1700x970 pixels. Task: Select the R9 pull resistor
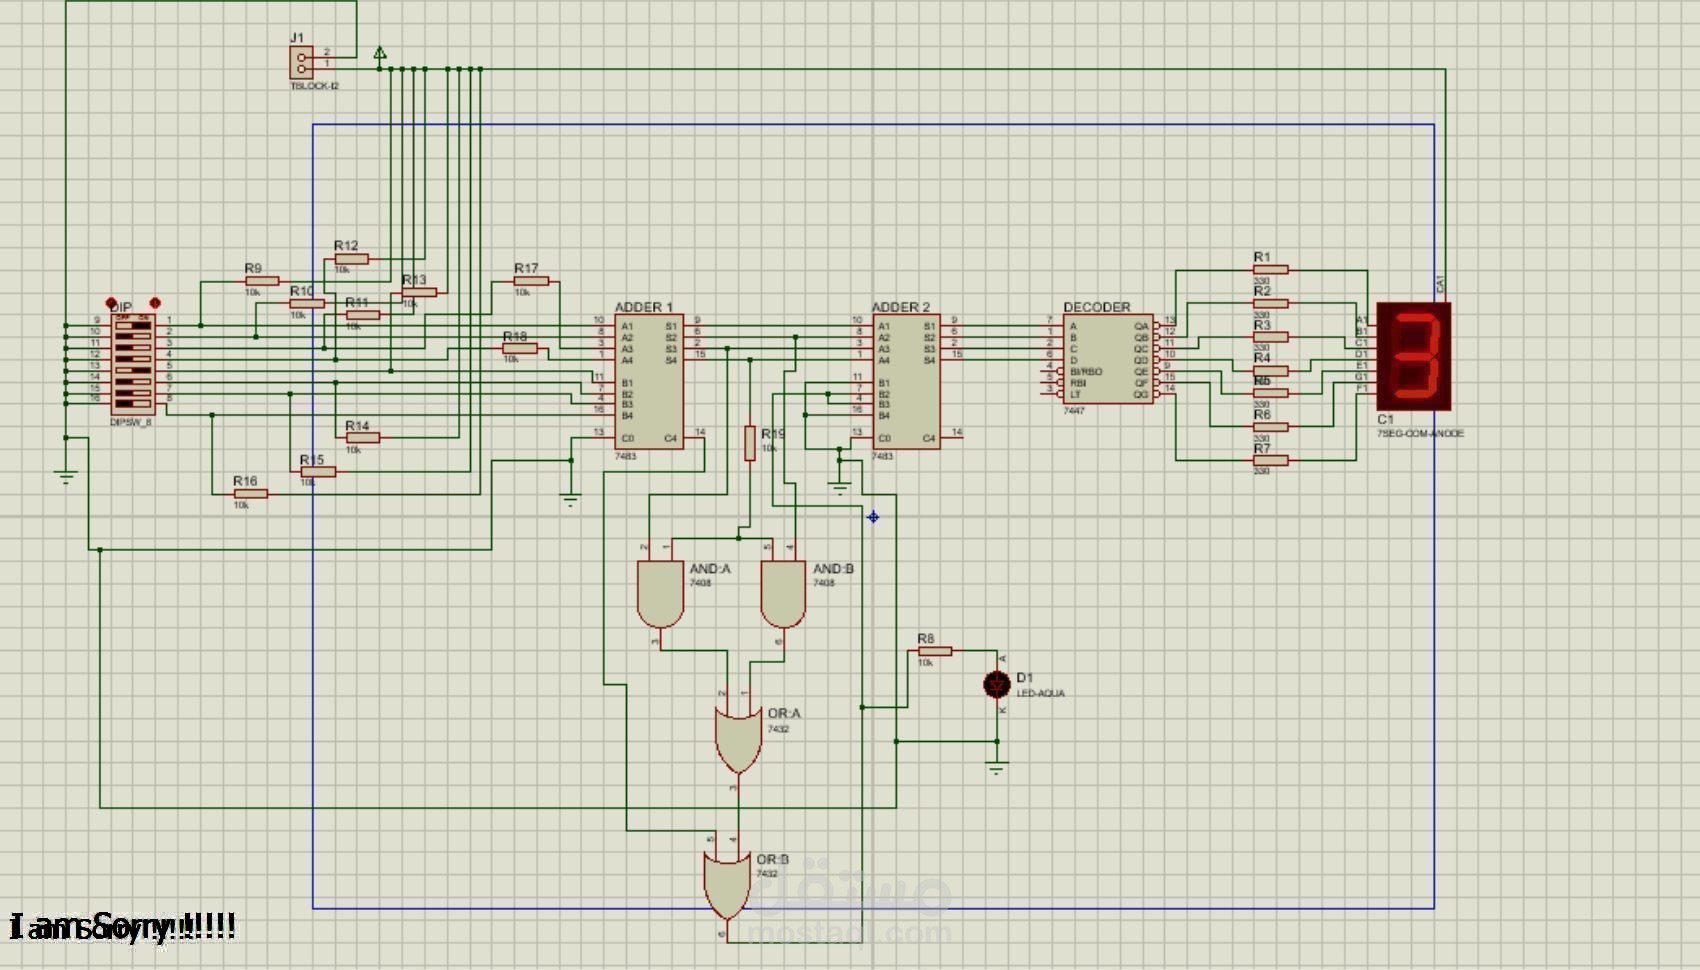point(262,281)
